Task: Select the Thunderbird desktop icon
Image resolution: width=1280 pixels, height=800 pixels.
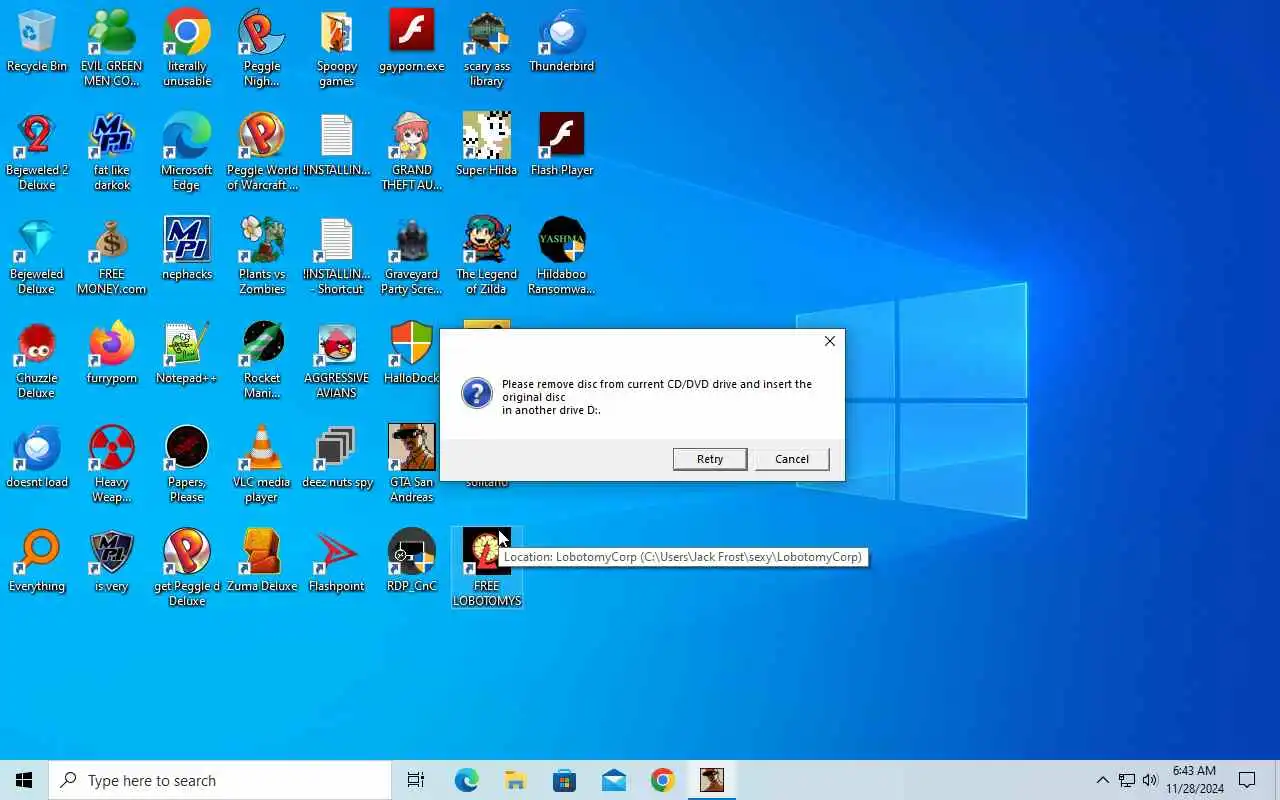Action: (562, 41)
